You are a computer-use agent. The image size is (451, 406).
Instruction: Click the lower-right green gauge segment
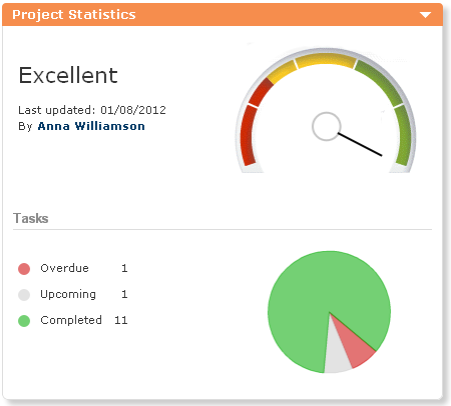pyautogui.click(x=404, y=135)
